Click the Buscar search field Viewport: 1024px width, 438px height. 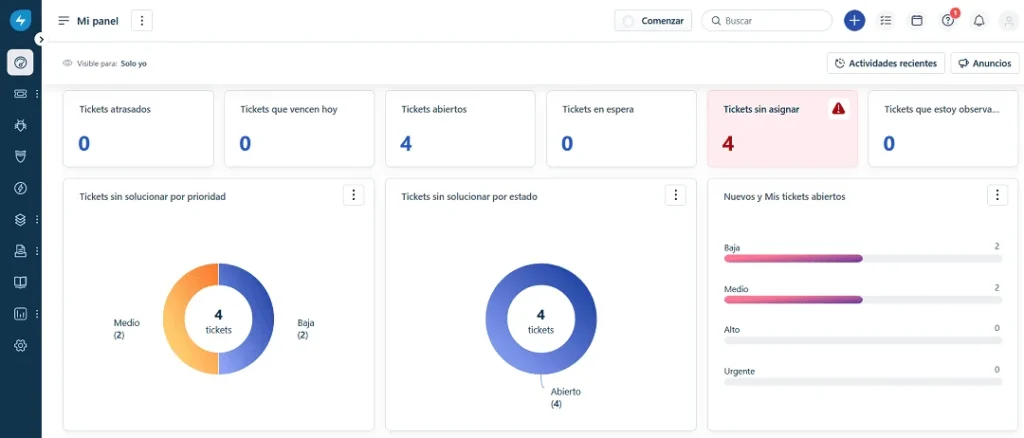(x=767, y=21)
